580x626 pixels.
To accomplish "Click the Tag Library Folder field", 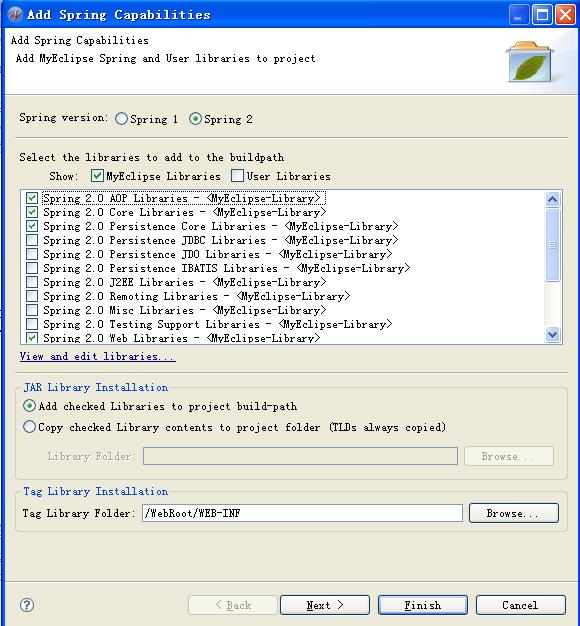I will (302, 513).
